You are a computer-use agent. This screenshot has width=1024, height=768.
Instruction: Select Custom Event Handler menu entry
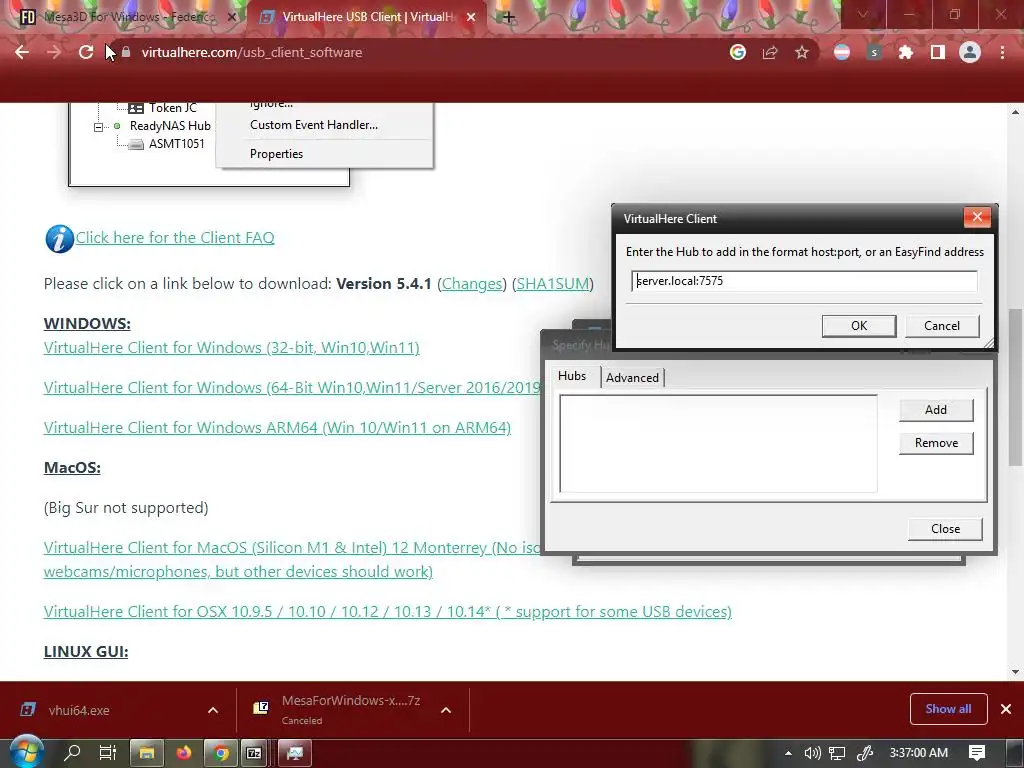point(313,125)
